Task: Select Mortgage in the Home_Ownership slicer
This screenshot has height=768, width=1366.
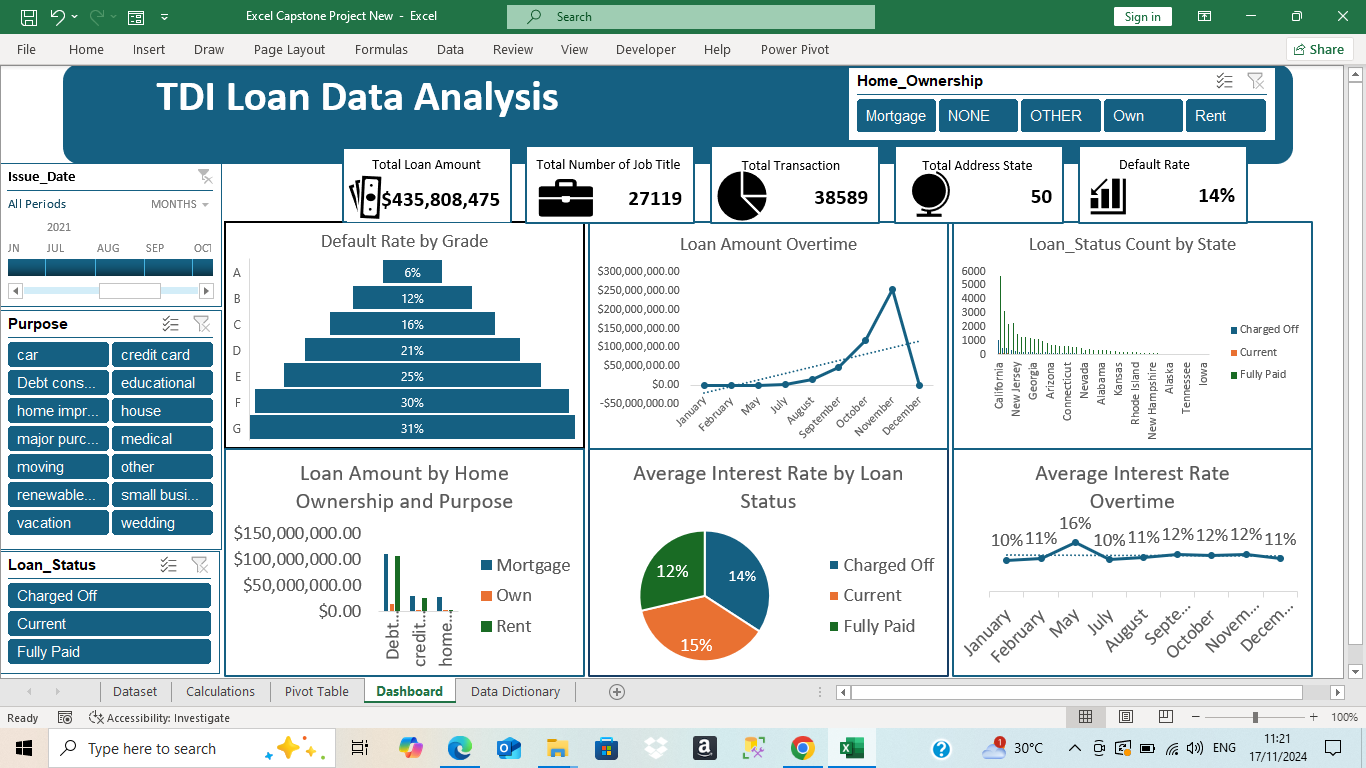Action: (895, 115)
